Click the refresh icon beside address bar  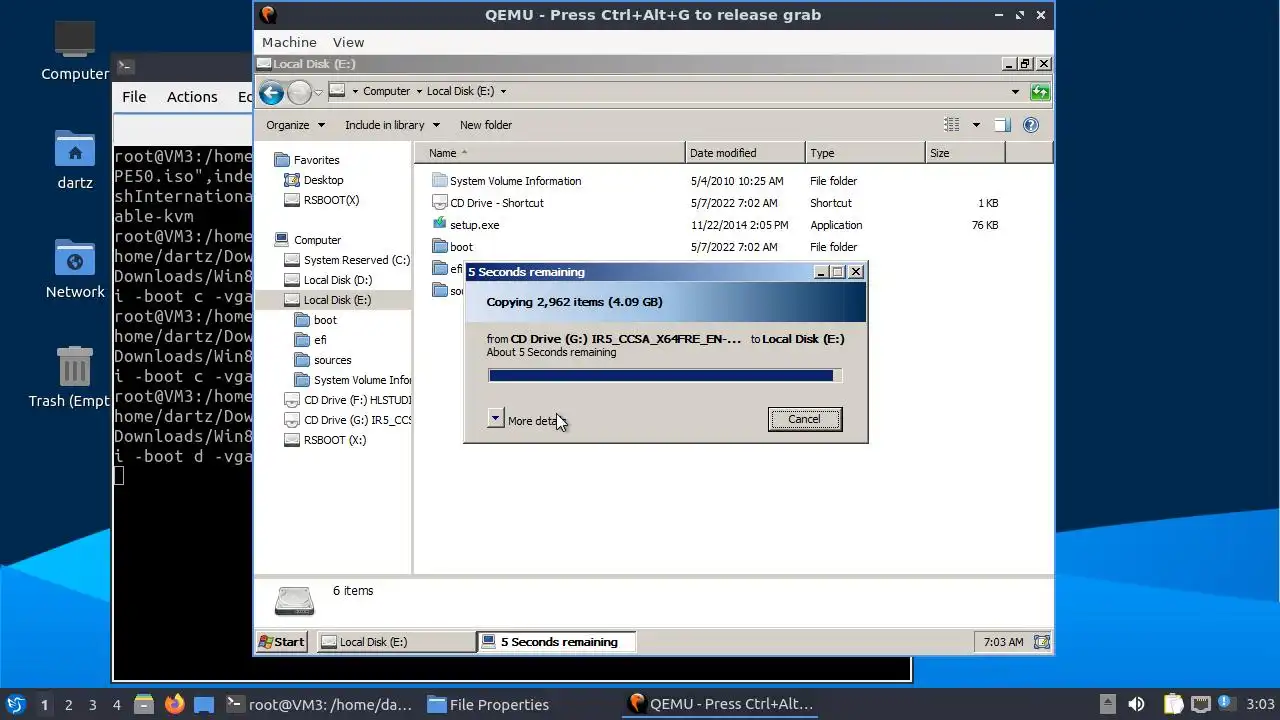coord(1040,92)
